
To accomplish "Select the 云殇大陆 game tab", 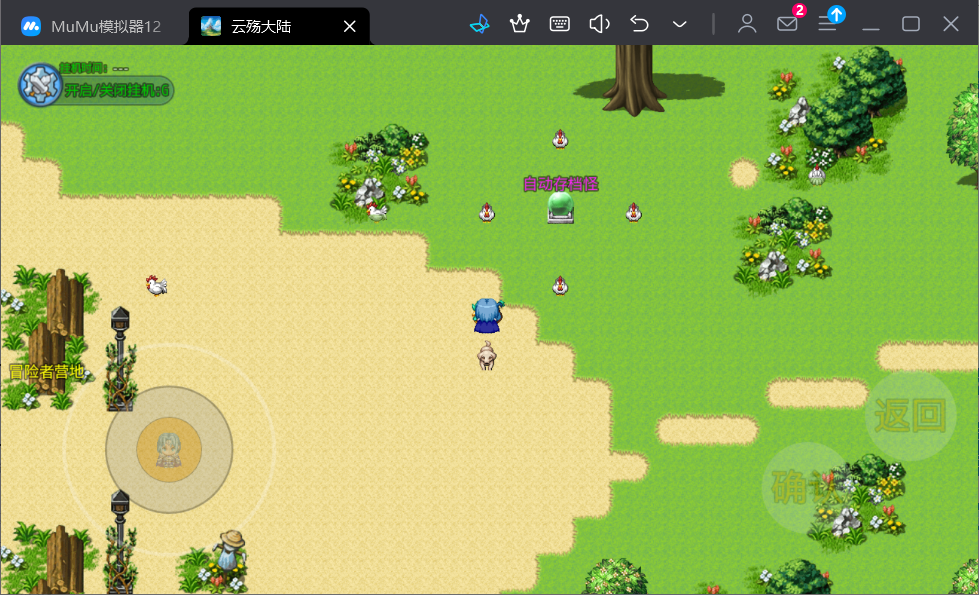I will [260, 26].
